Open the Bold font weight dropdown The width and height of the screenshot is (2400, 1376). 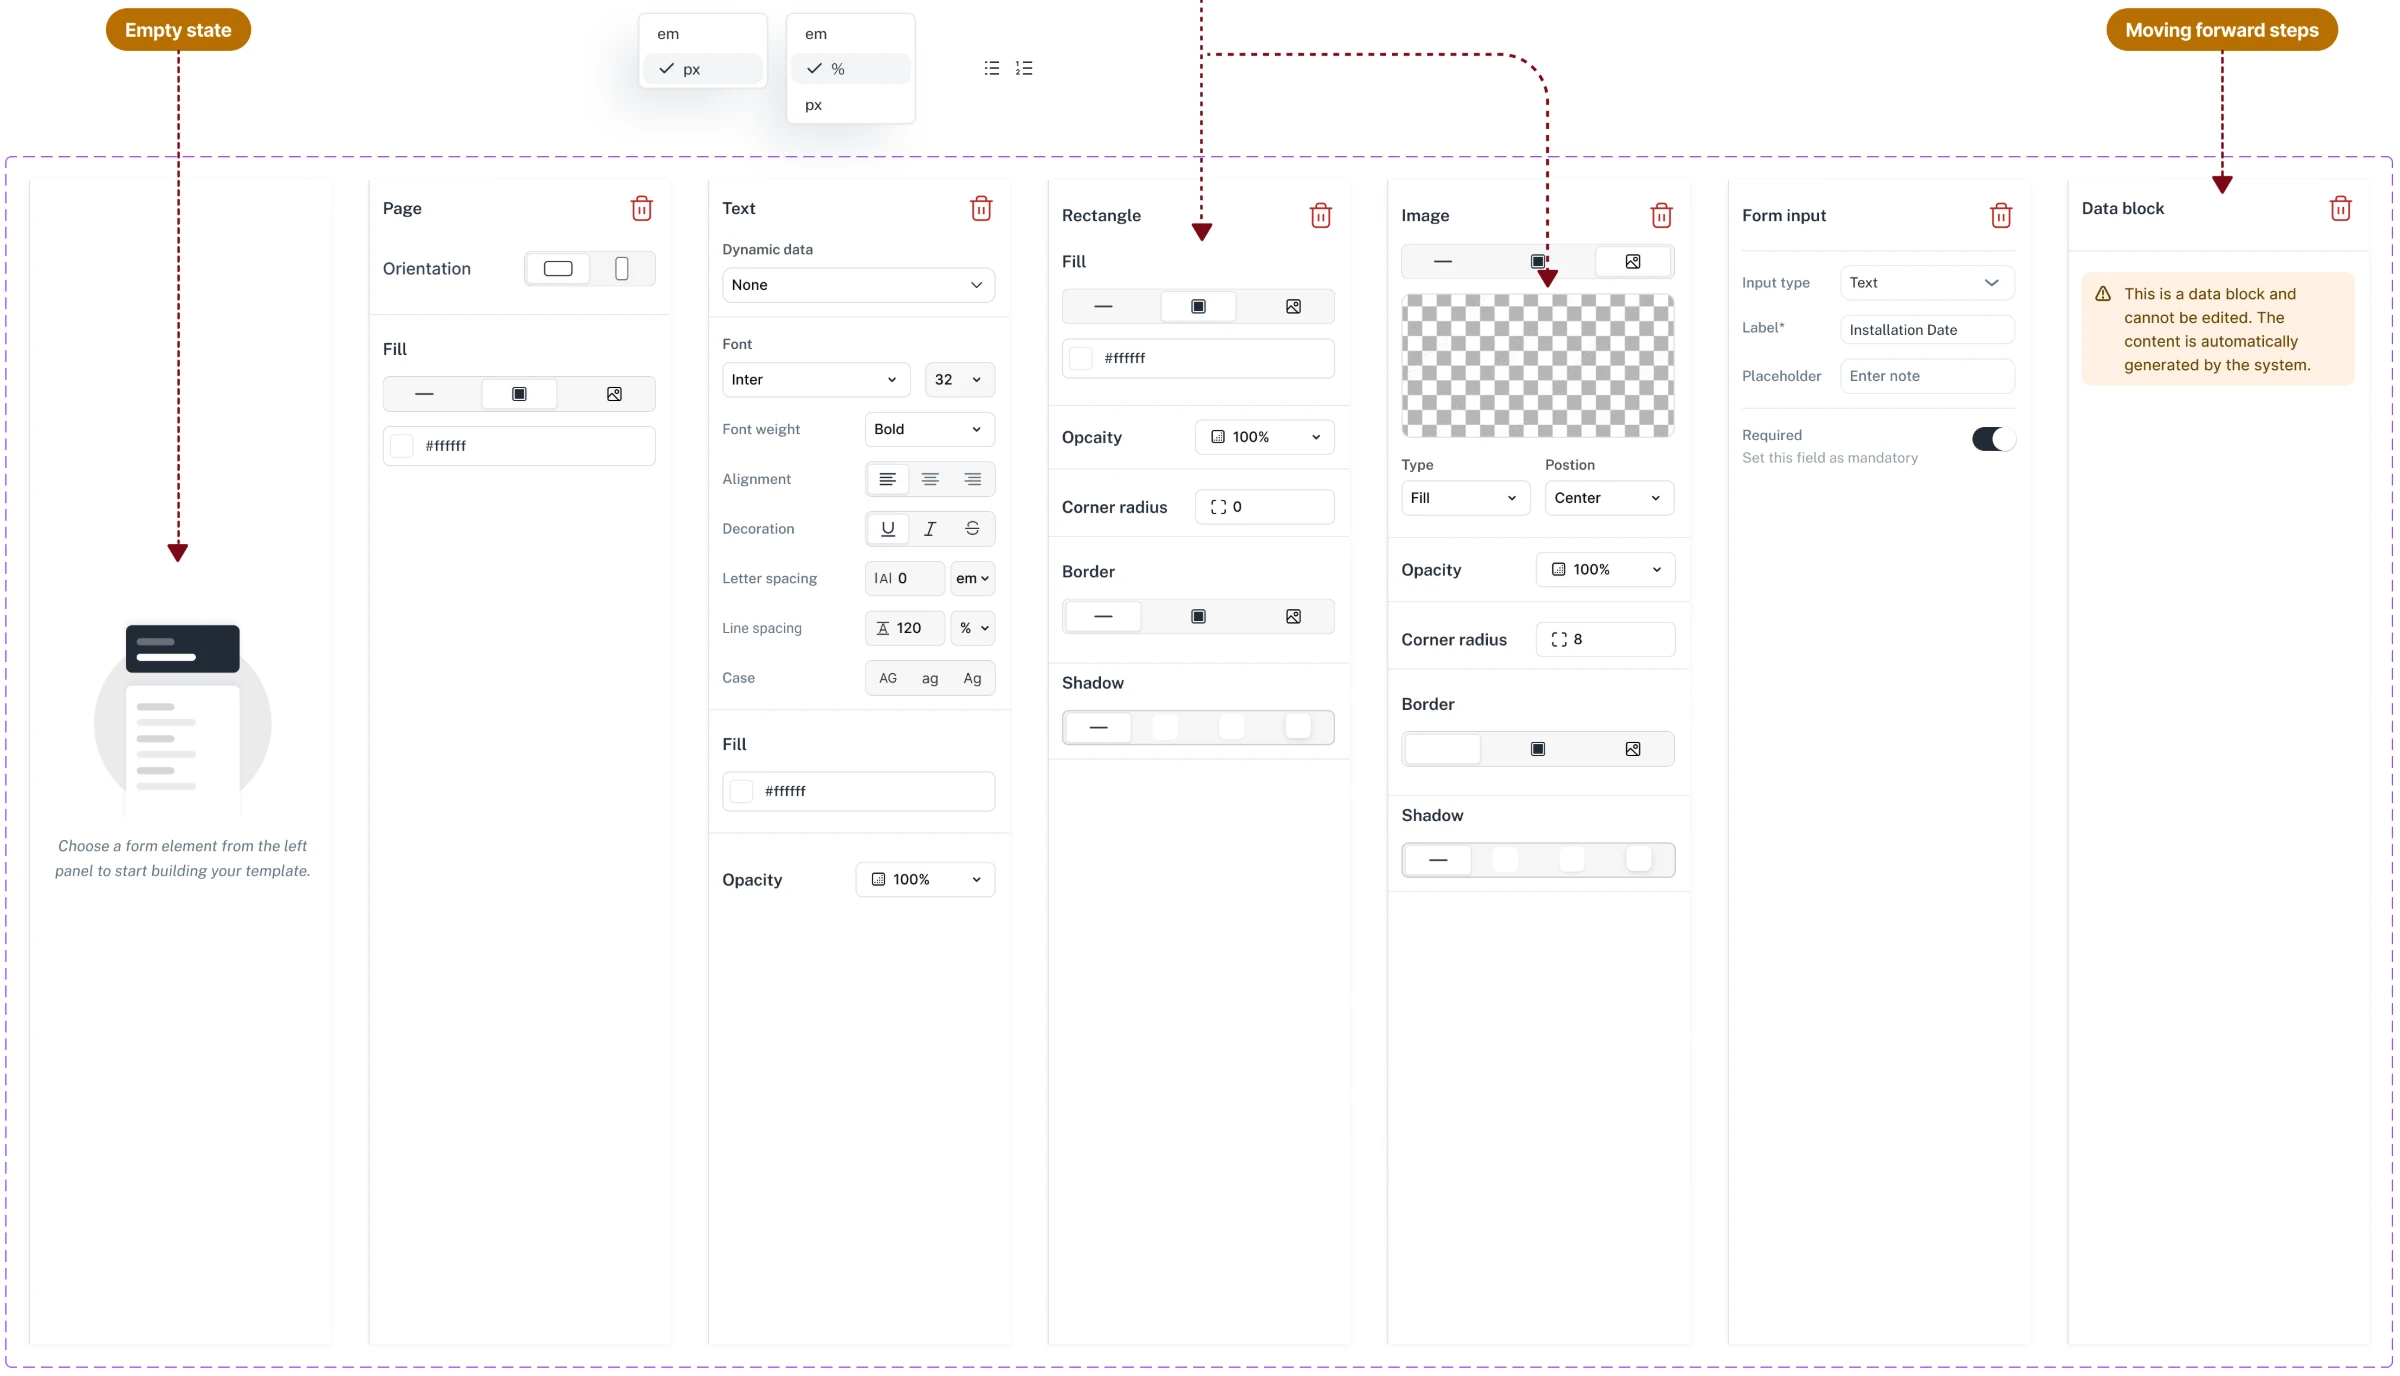pyautogui.click(x=929, y=429)
